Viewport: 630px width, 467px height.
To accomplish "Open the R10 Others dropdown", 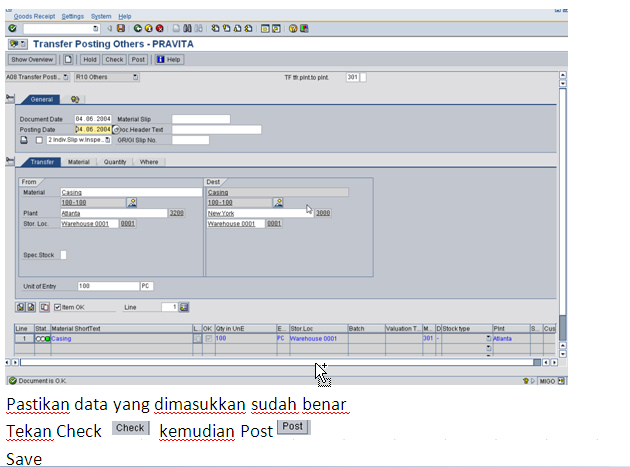I will click(135, 77).
